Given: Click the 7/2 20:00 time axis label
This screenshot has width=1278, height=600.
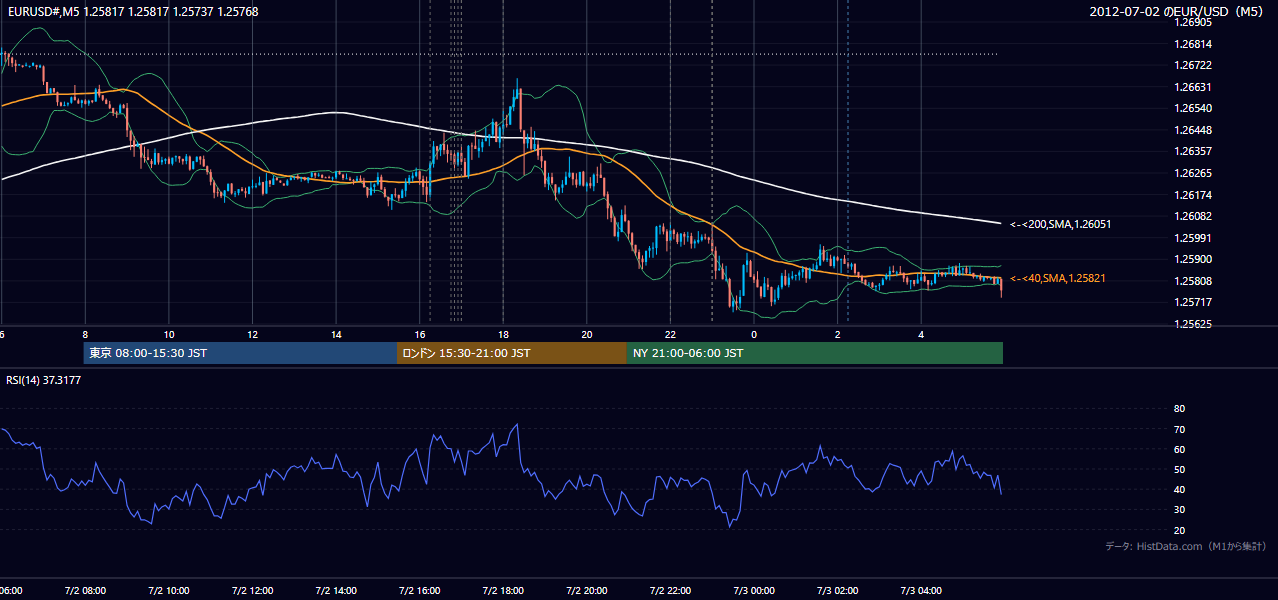Looking at the screenshot, I should pyautogui.click(x=586, y=590).
